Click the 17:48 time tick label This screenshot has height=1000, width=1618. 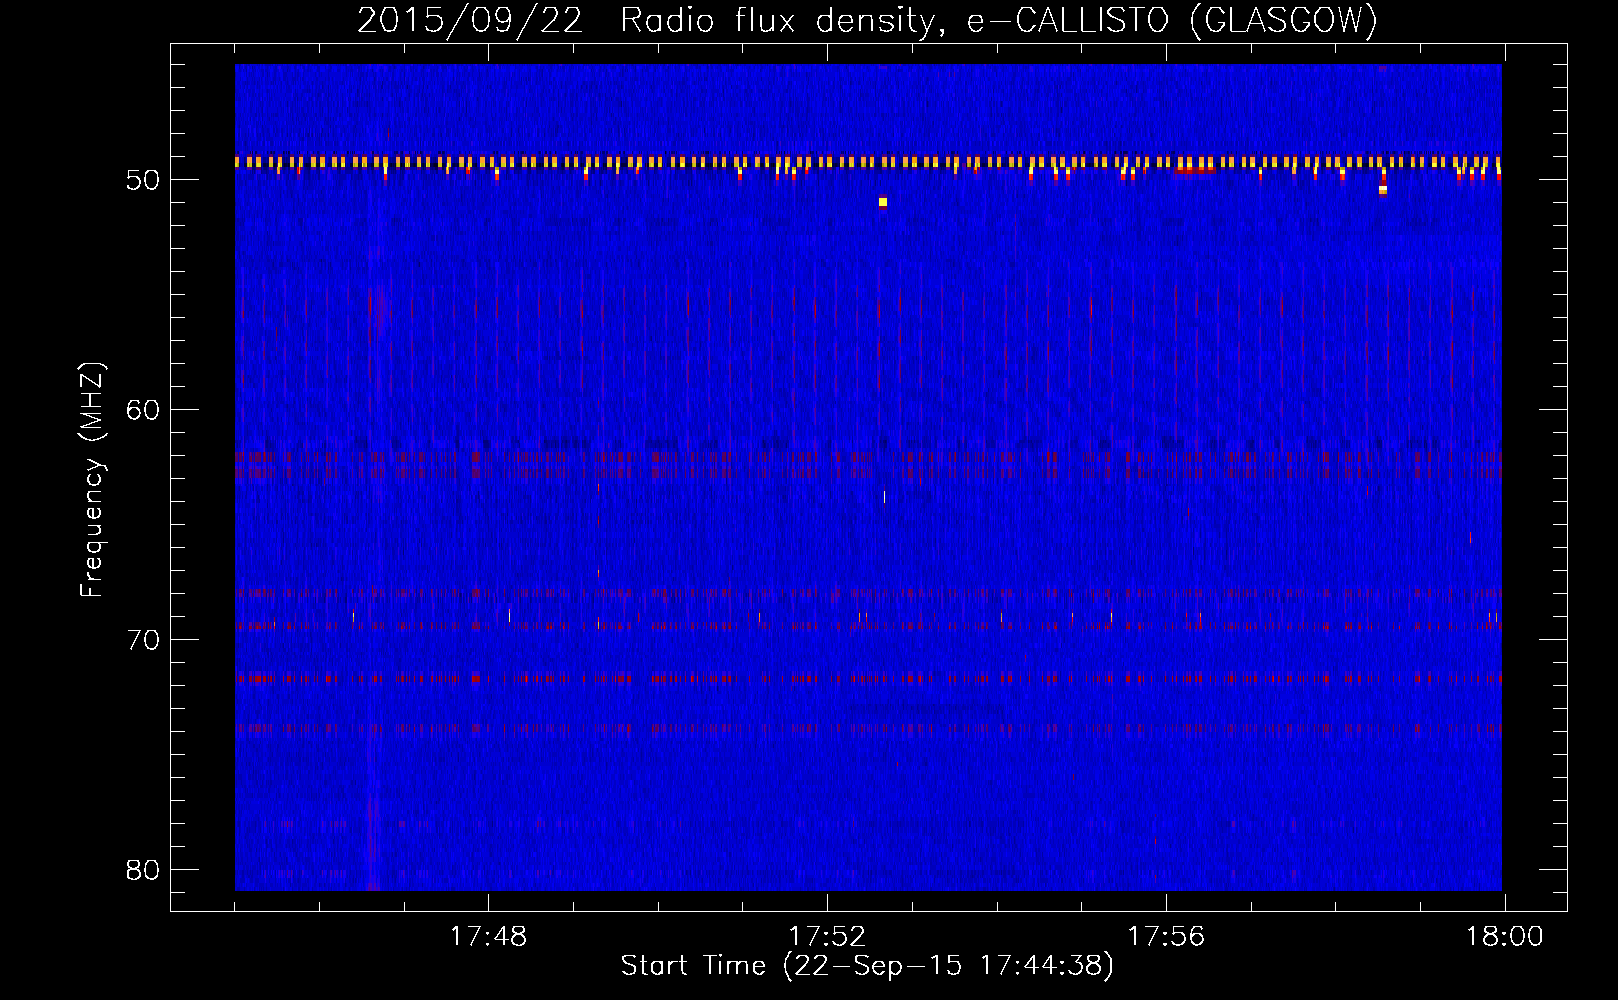488,937
